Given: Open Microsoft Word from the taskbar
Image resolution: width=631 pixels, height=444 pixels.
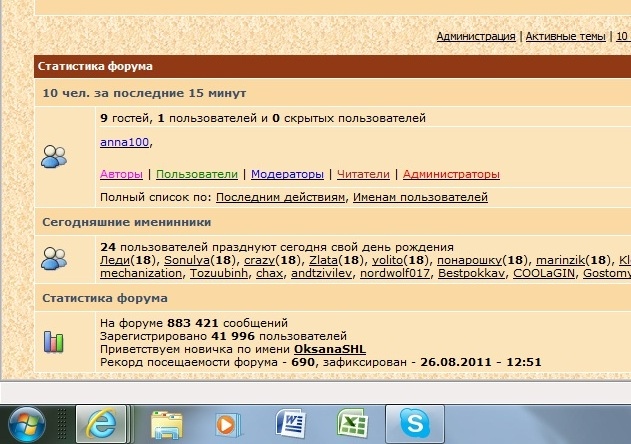Looking at the screenshot, I should (x=291, y=424).
